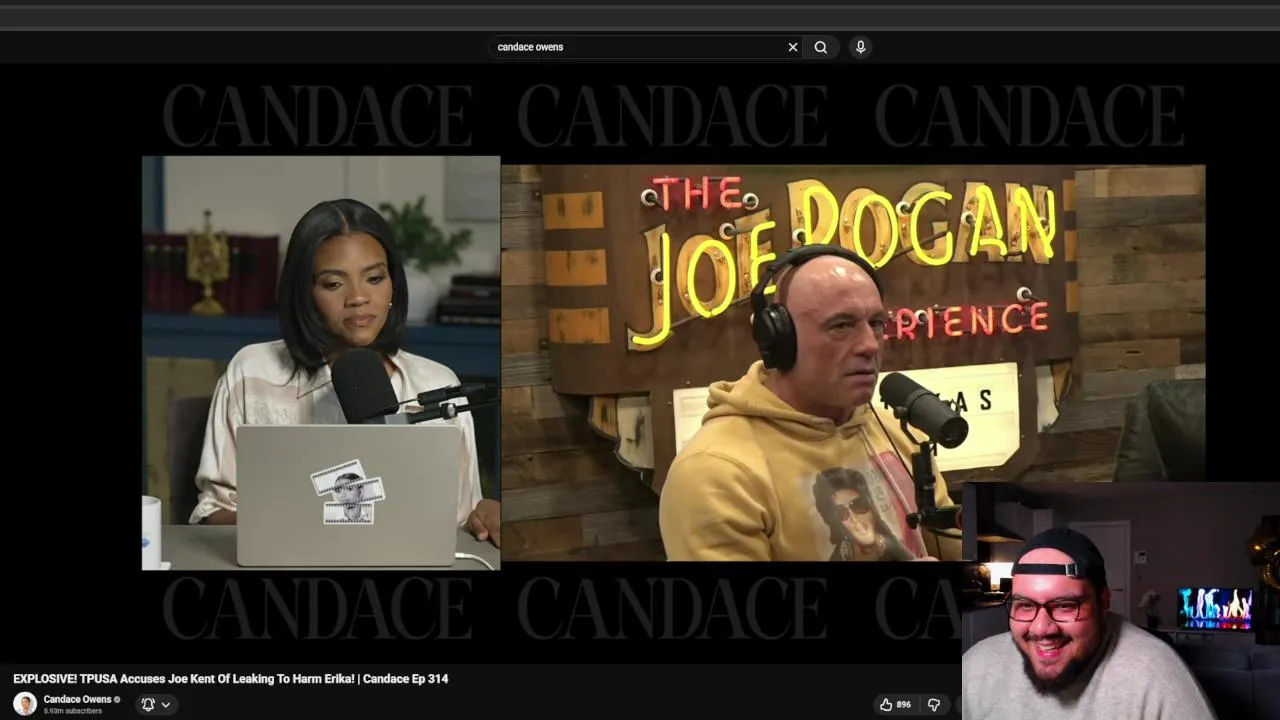Click the magnifying glass search button

pos(821,47)
